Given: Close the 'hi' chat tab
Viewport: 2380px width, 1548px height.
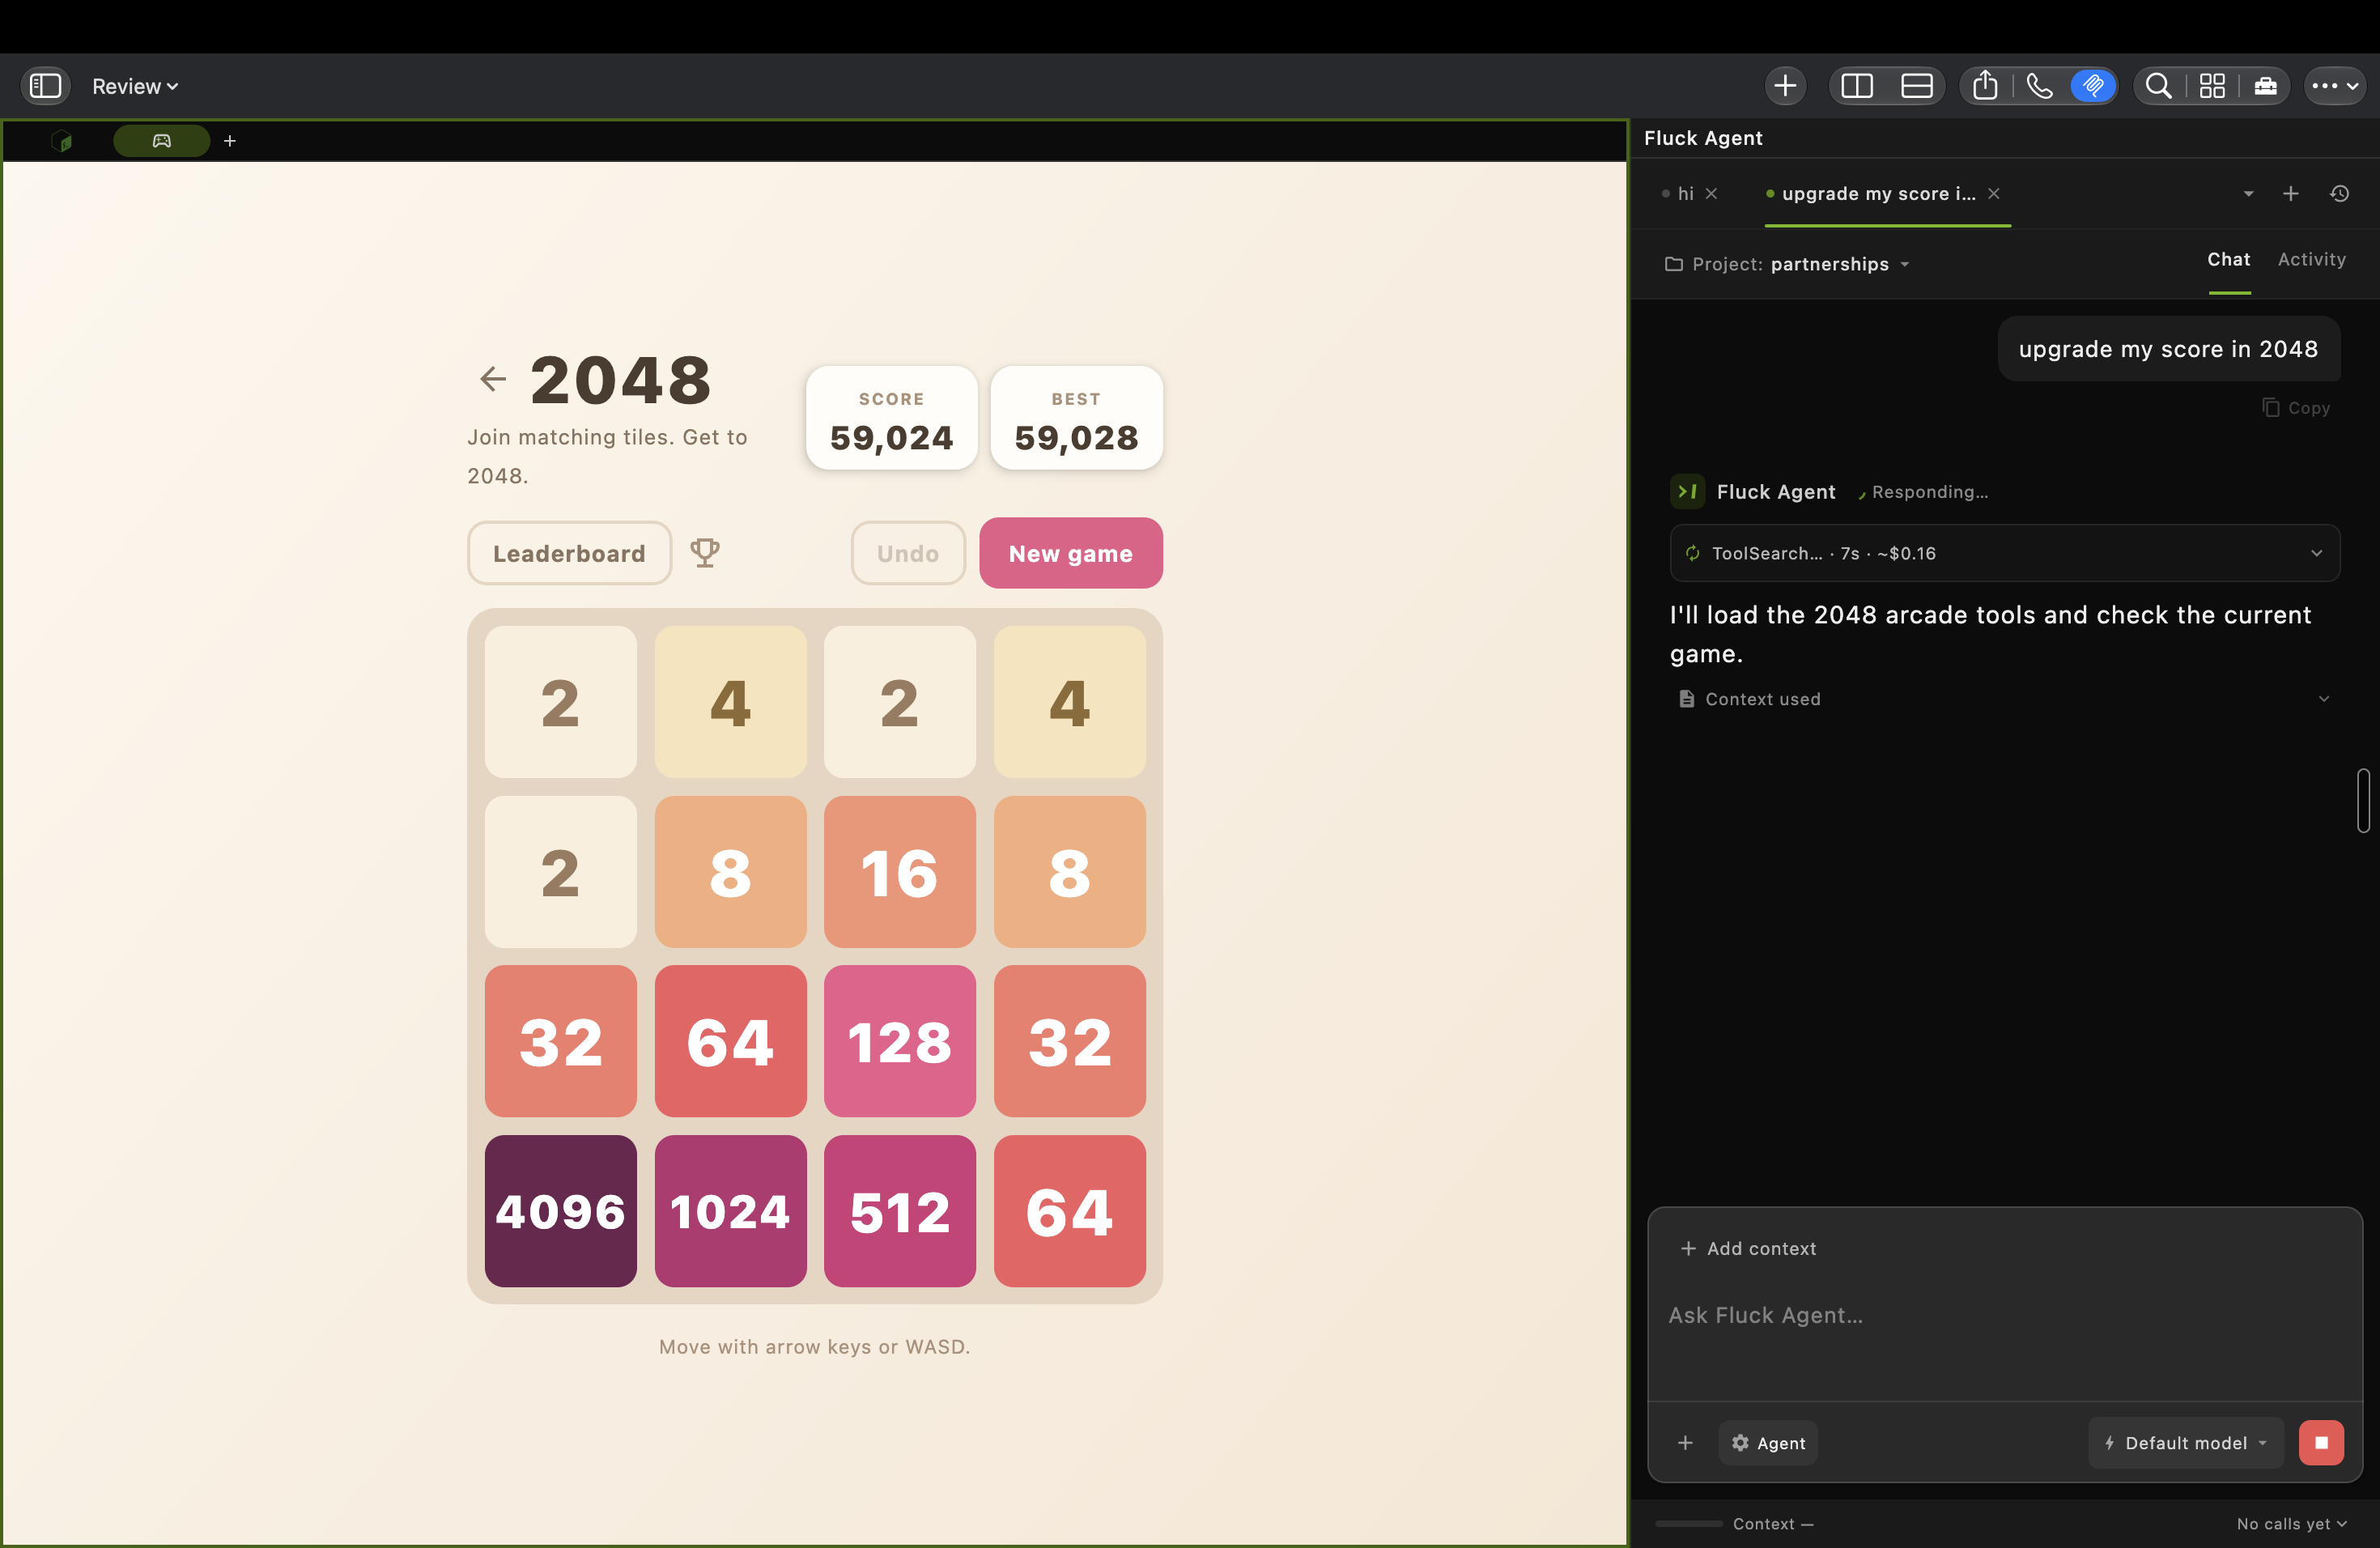Looking at the screenshot, I should 1712,194.
